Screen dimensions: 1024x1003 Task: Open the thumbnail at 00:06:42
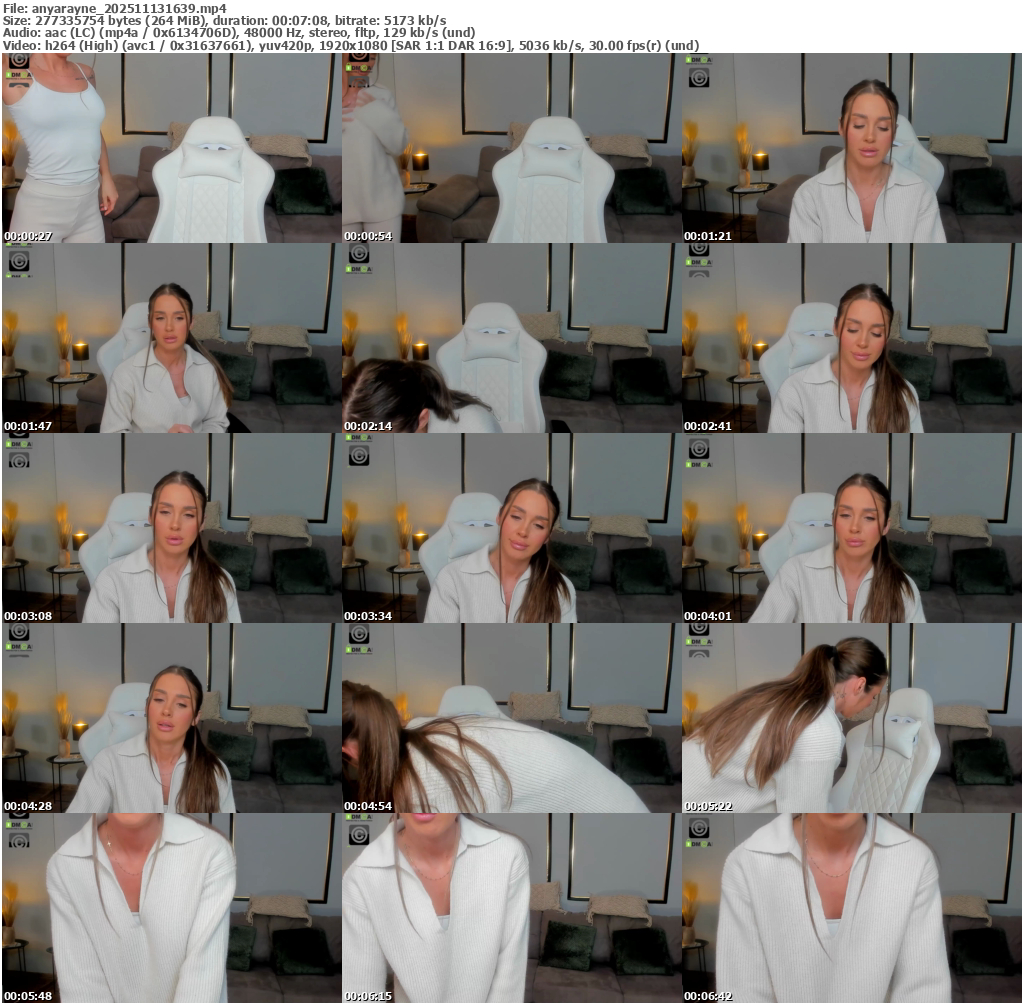pos(852,908)
